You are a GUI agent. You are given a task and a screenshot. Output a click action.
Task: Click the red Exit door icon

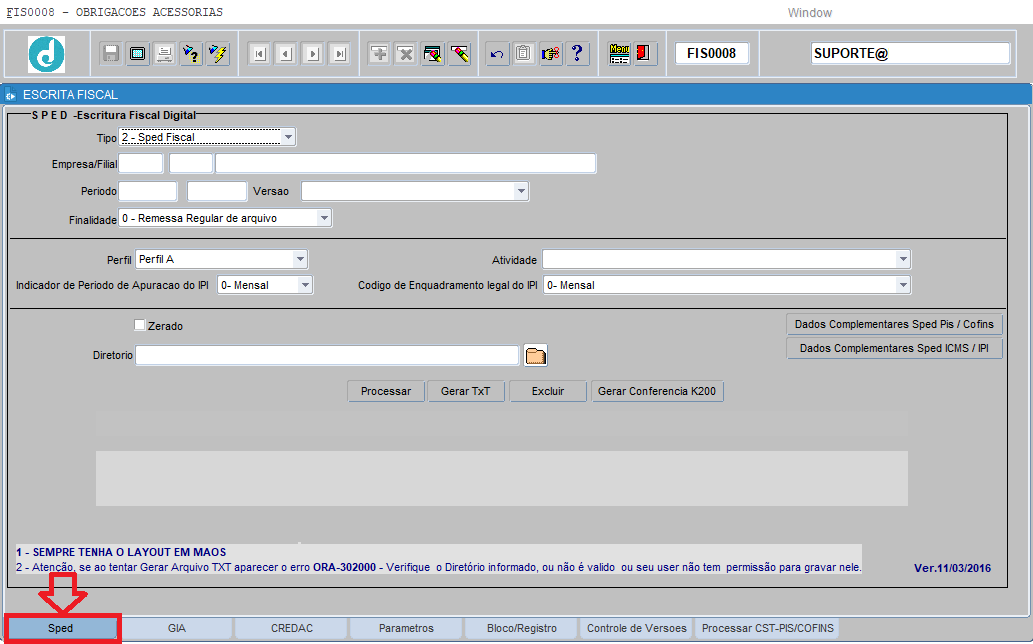pos(644,53)
